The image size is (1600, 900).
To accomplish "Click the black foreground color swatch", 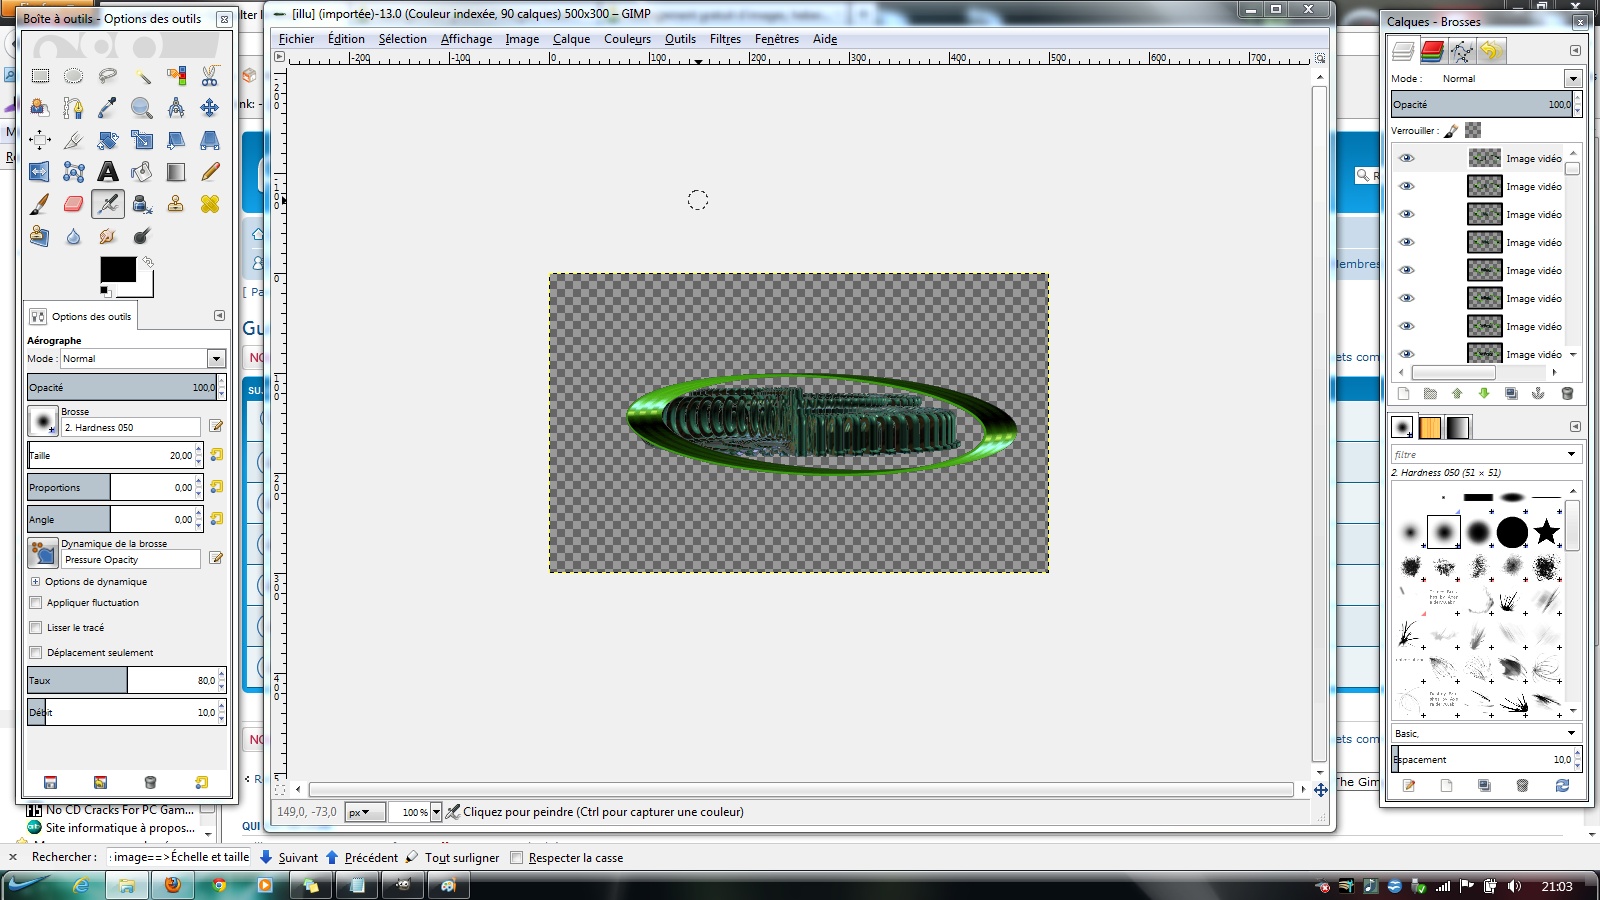I will (x=118, y=270).
